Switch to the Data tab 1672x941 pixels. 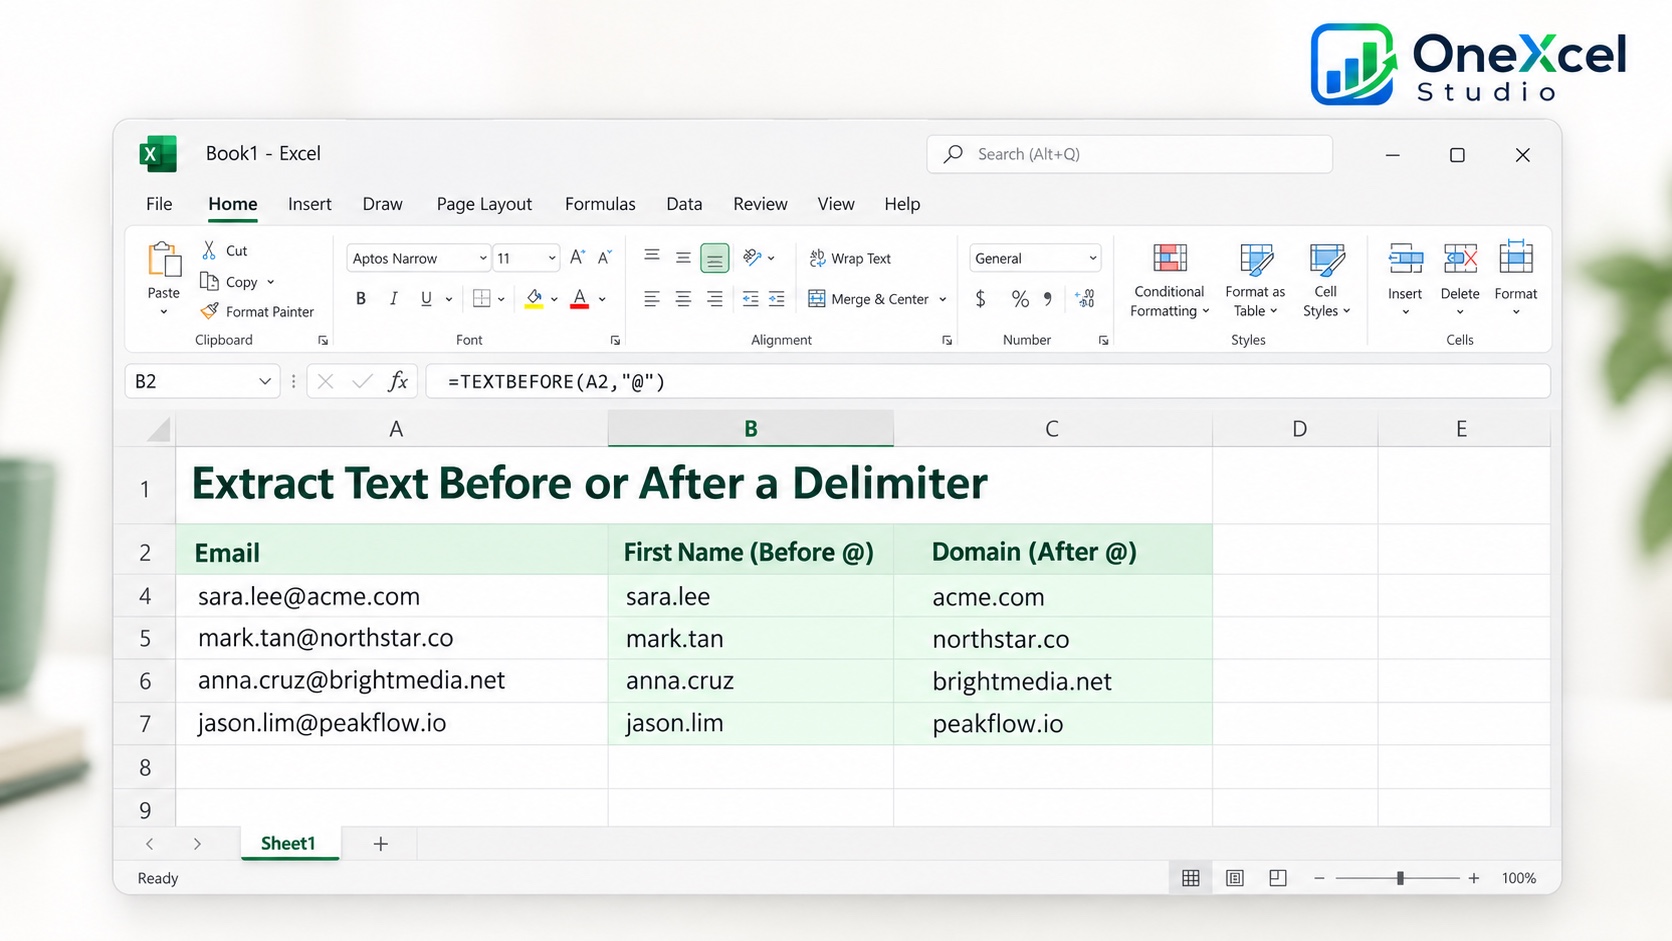[684, 204]
